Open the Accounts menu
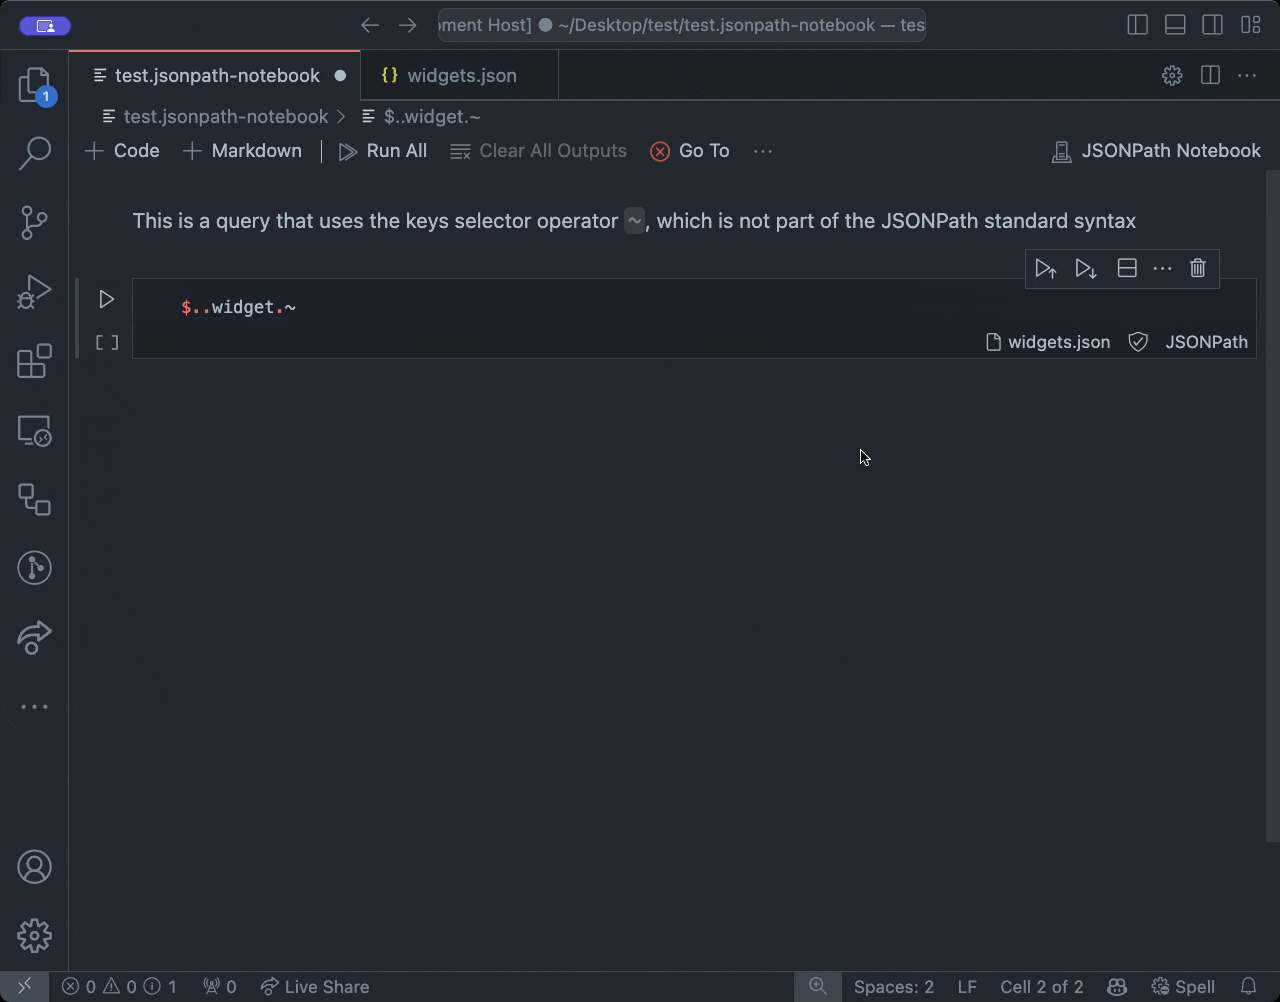 tap(35, 867)
